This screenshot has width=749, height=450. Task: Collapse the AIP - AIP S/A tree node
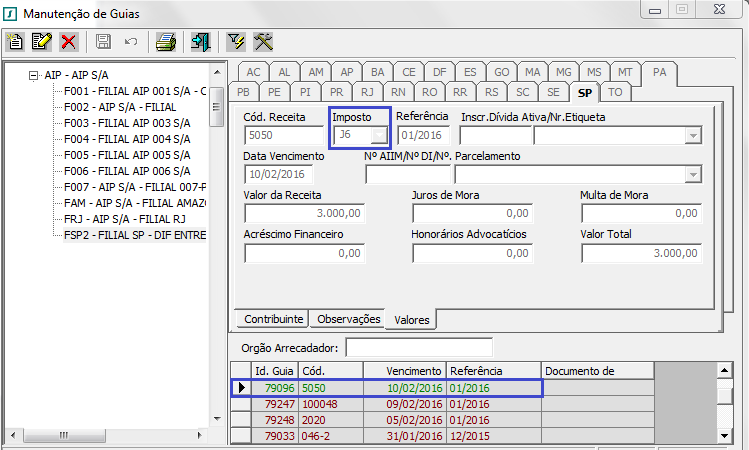[x=34, y=75]
